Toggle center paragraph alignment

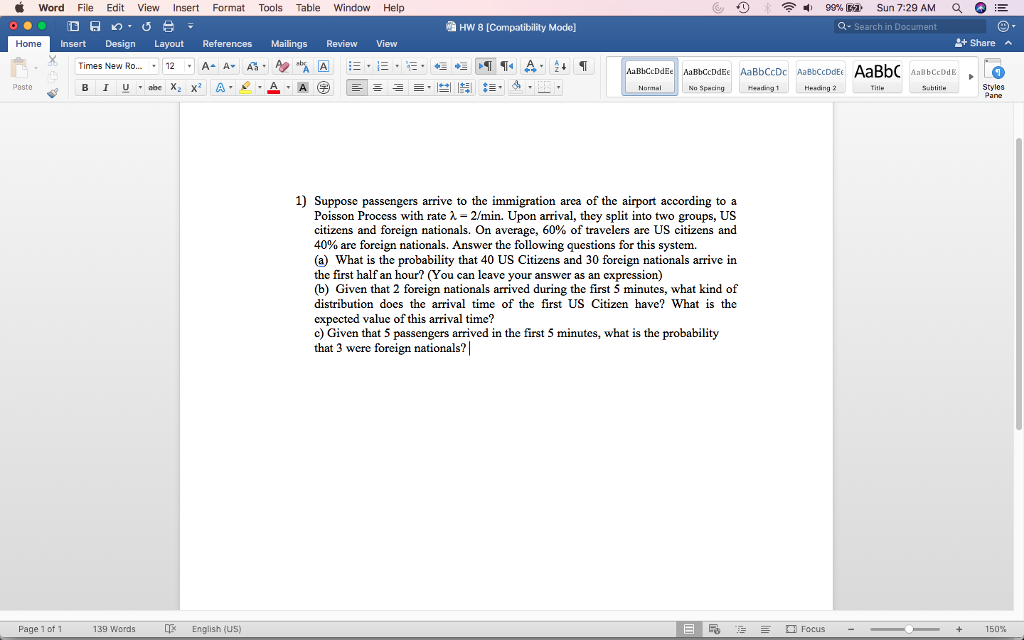point(376,88)
